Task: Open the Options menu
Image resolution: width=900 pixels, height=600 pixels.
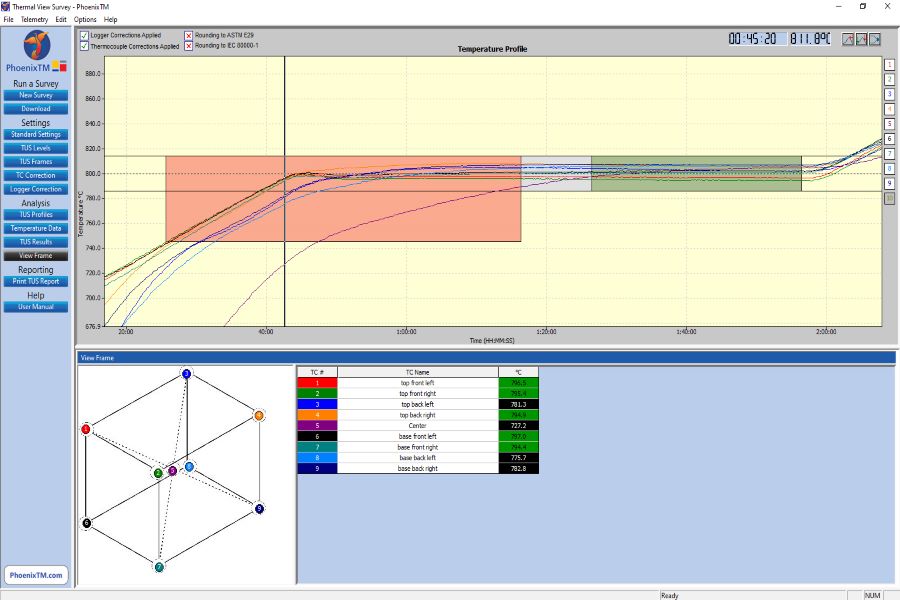Action: (85, 20)
